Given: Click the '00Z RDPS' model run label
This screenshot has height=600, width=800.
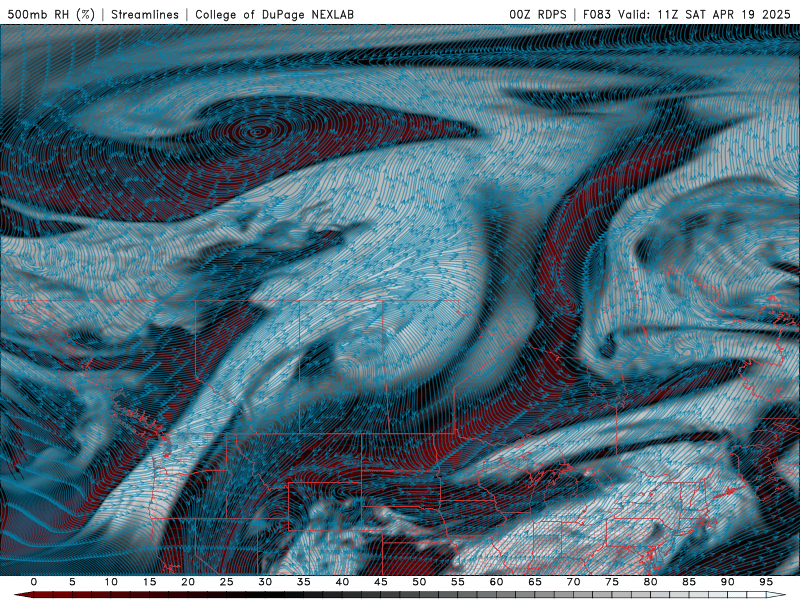Looking at the screenshot, I should point(538,14).
